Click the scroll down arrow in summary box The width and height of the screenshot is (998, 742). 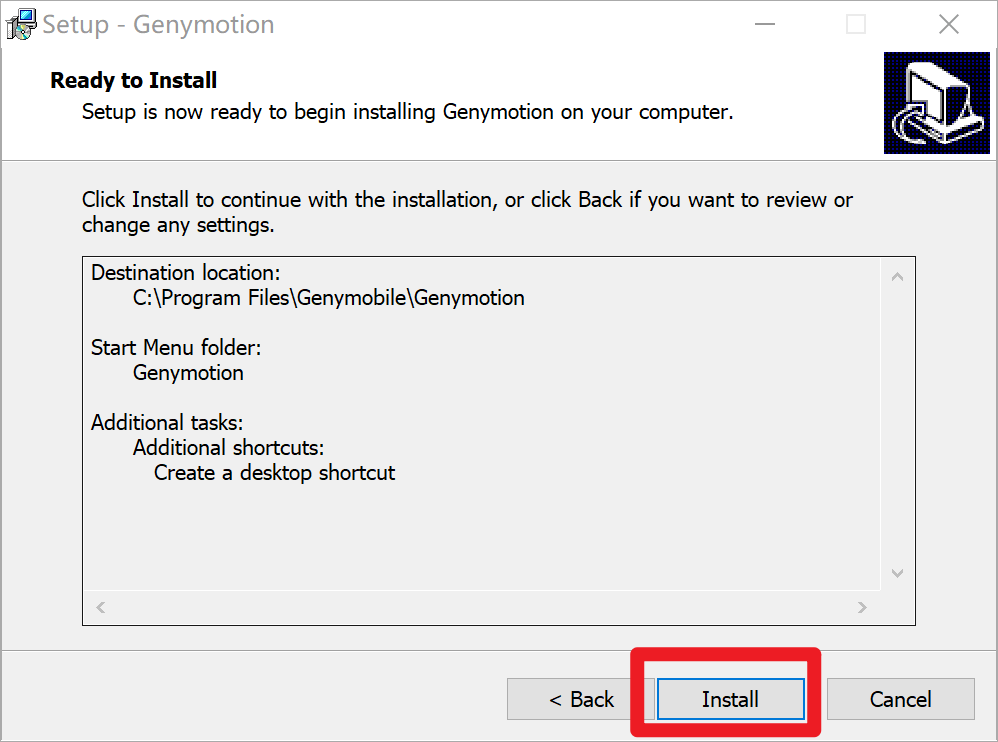coord(897,573)
